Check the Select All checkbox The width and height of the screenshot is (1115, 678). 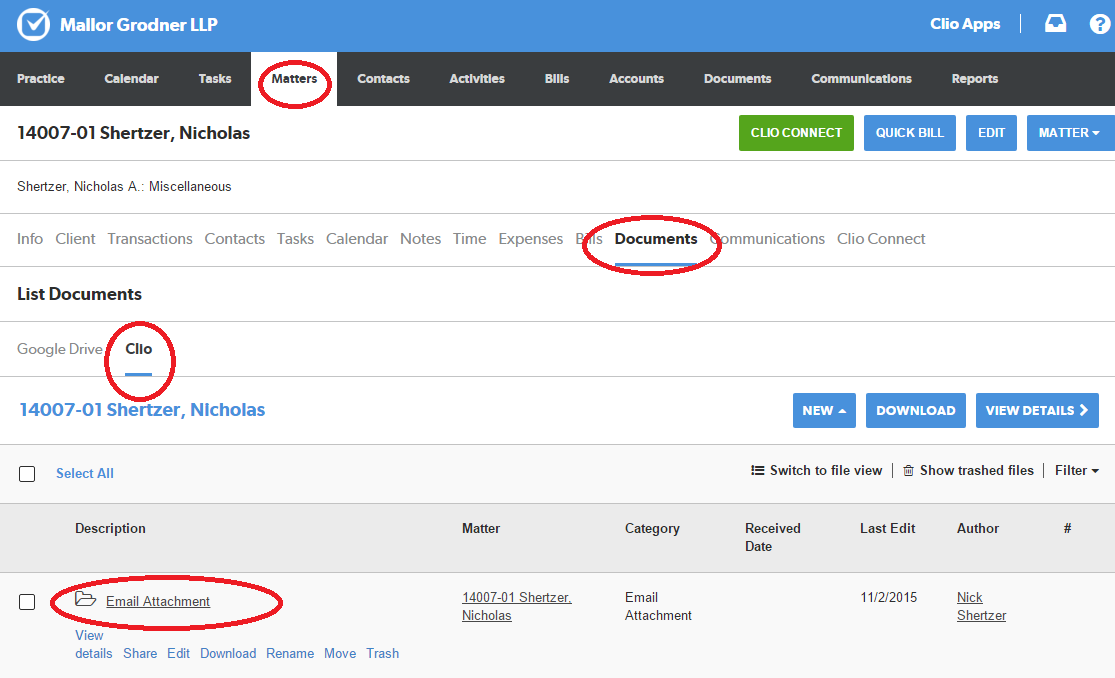pyautogui.click(x=27, y=474)
